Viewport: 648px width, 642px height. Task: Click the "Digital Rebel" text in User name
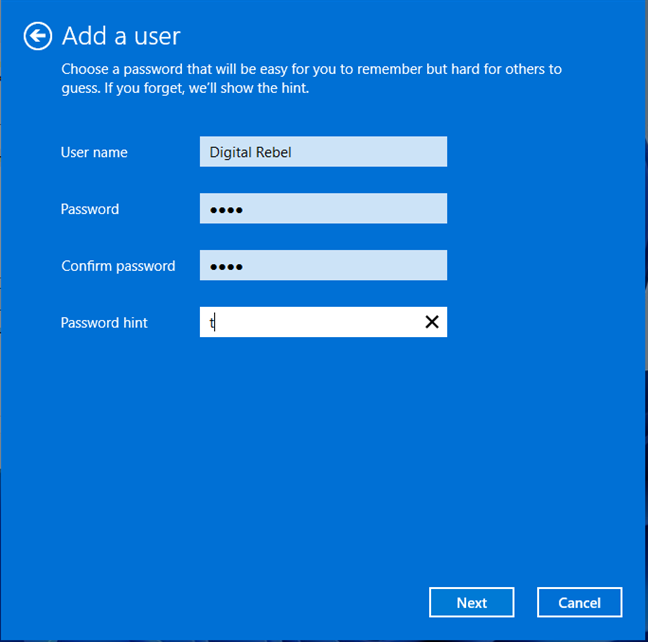(x=250, y=152)
